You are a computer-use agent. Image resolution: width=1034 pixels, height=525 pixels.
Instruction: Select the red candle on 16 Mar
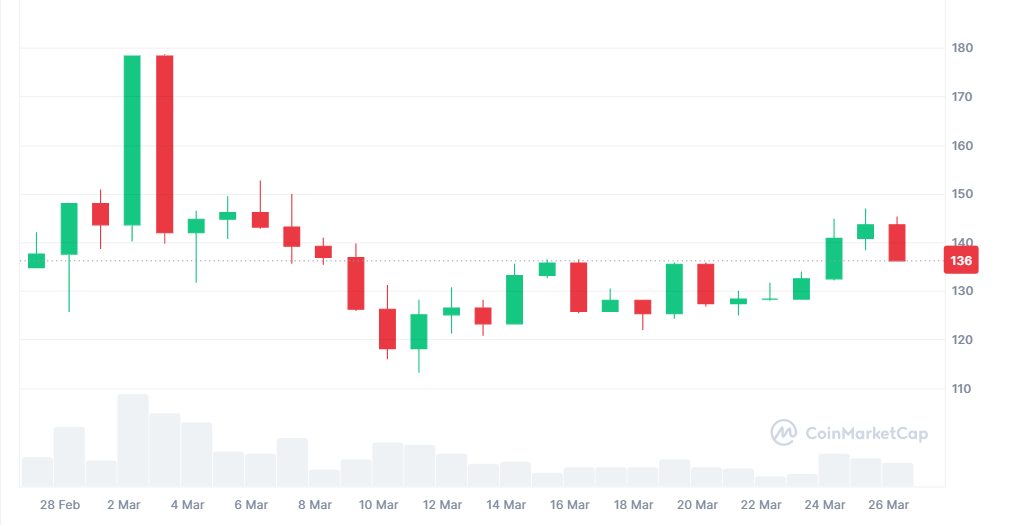578,287
